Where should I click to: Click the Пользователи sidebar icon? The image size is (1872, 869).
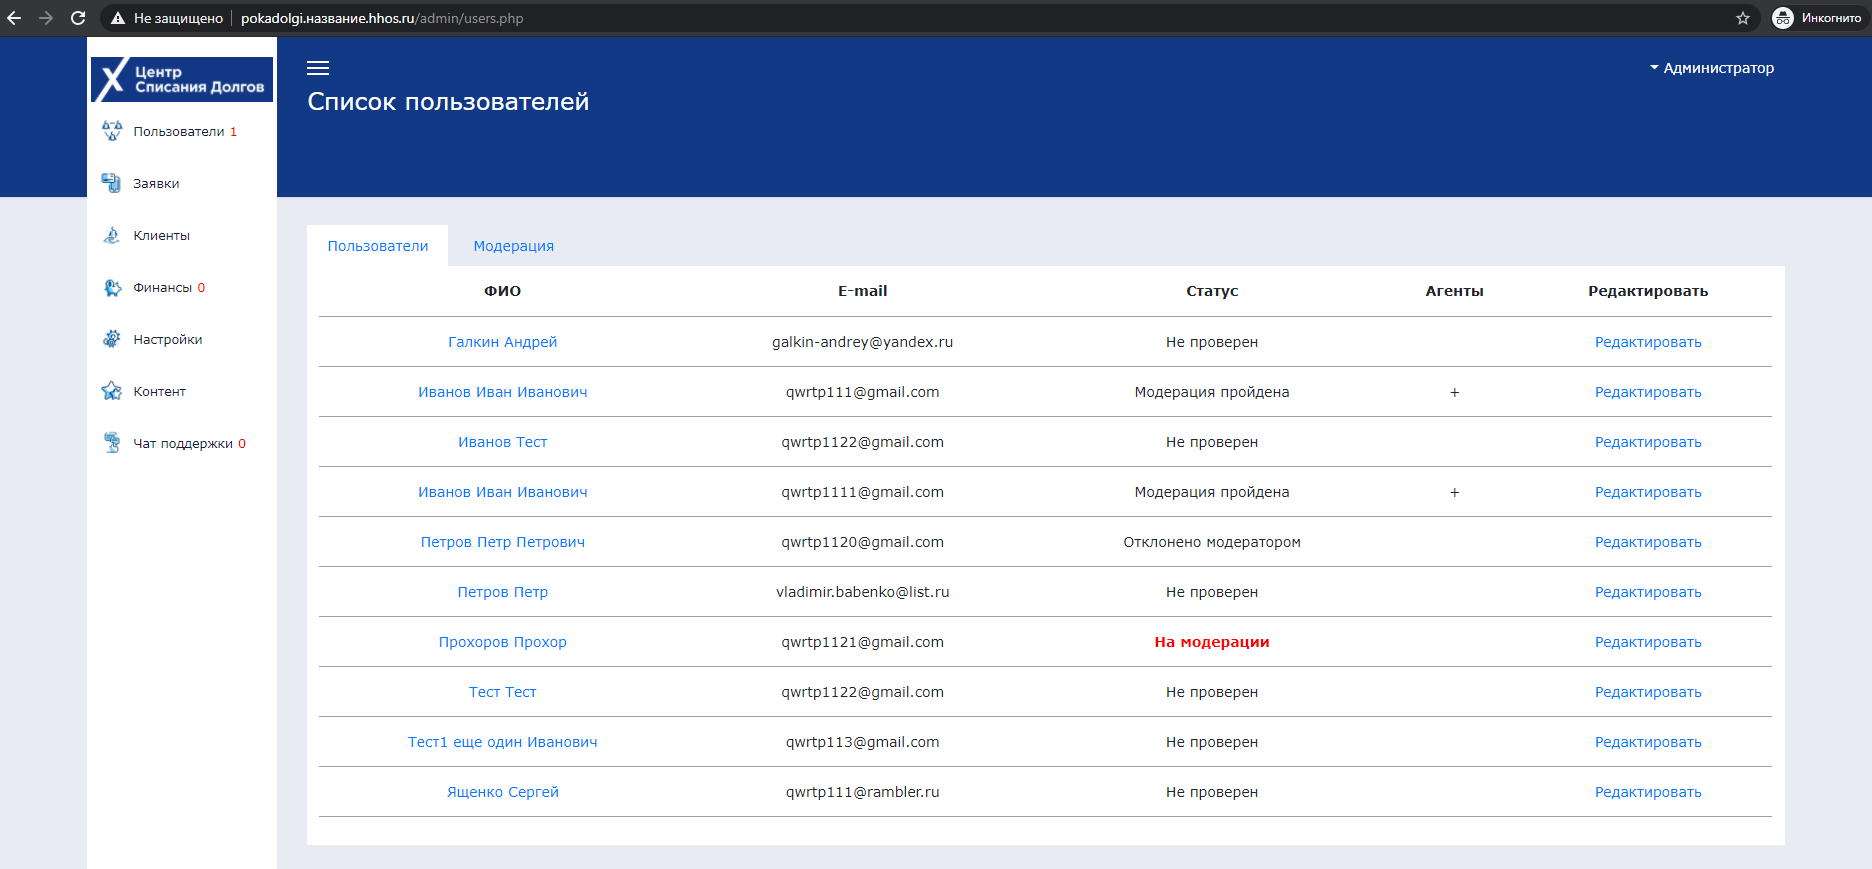112,131
